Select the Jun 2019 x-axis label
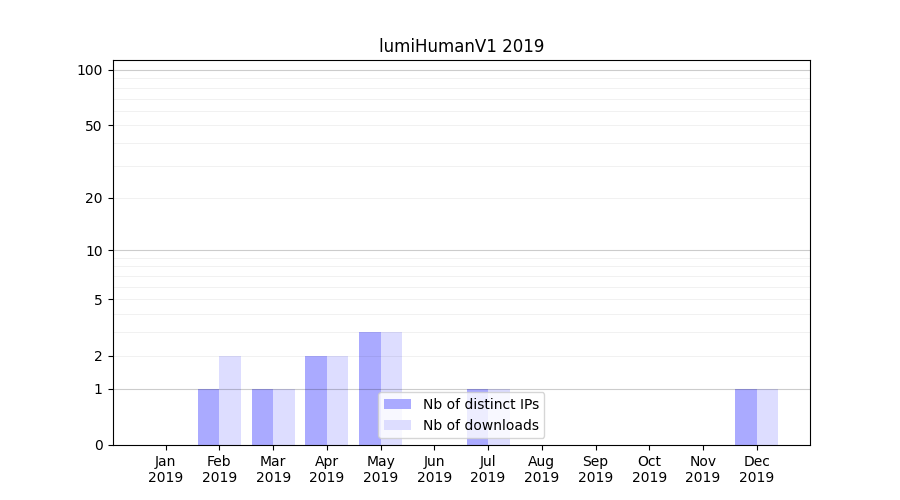This screenshot has height=500, width=900. [434, 469]
